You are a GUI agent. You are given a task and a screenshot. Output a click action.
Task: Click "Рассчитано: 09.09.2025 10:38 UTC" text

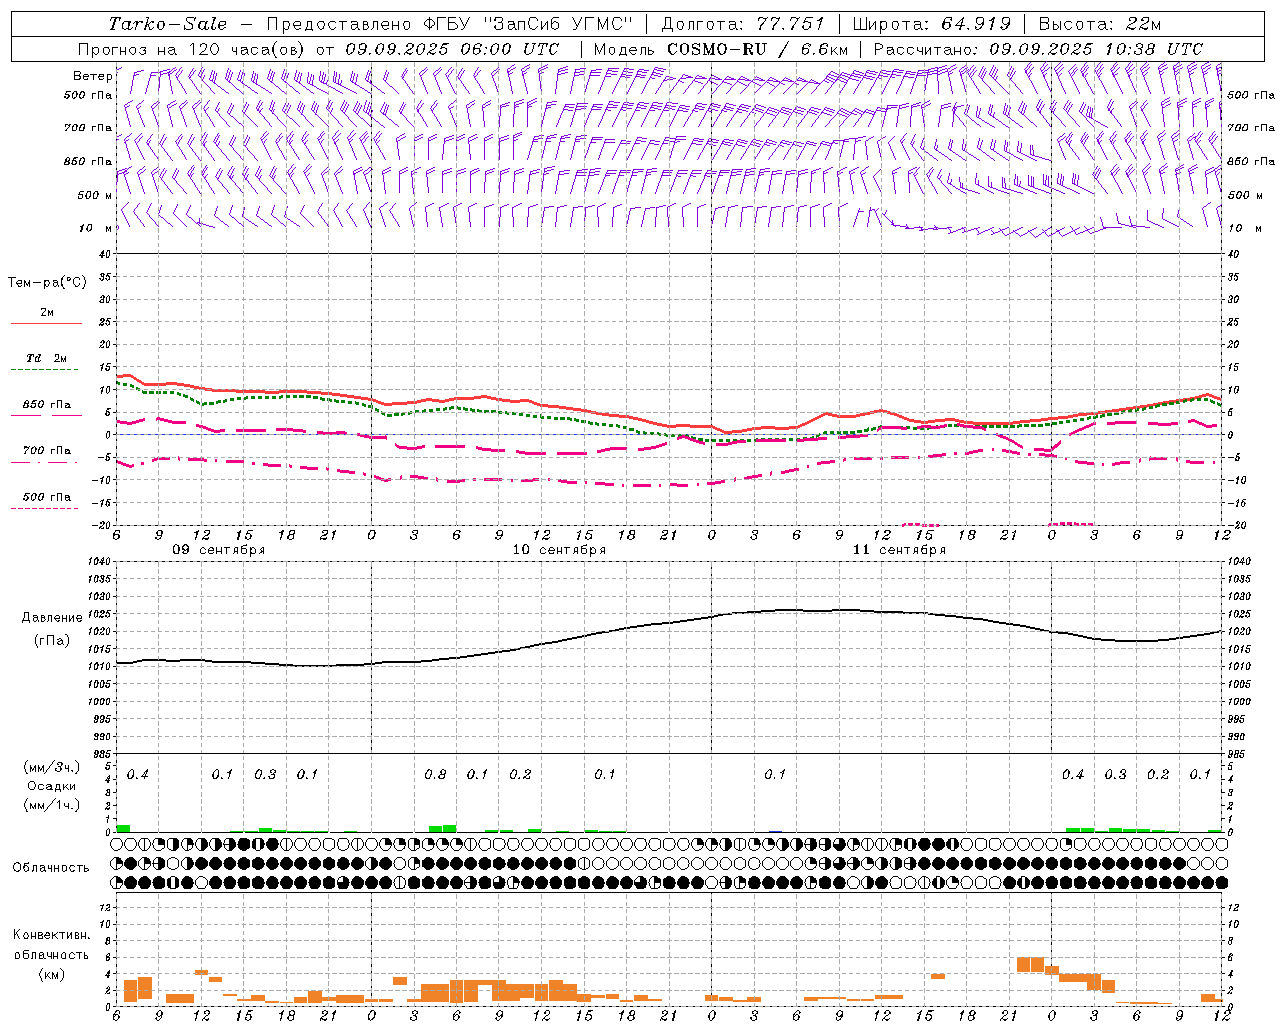coord(1038,49)
